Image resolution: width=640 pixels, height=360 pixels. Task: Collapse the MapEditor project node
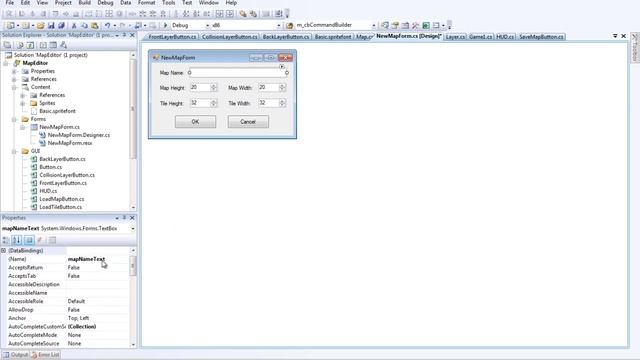[x=6, y=63]
